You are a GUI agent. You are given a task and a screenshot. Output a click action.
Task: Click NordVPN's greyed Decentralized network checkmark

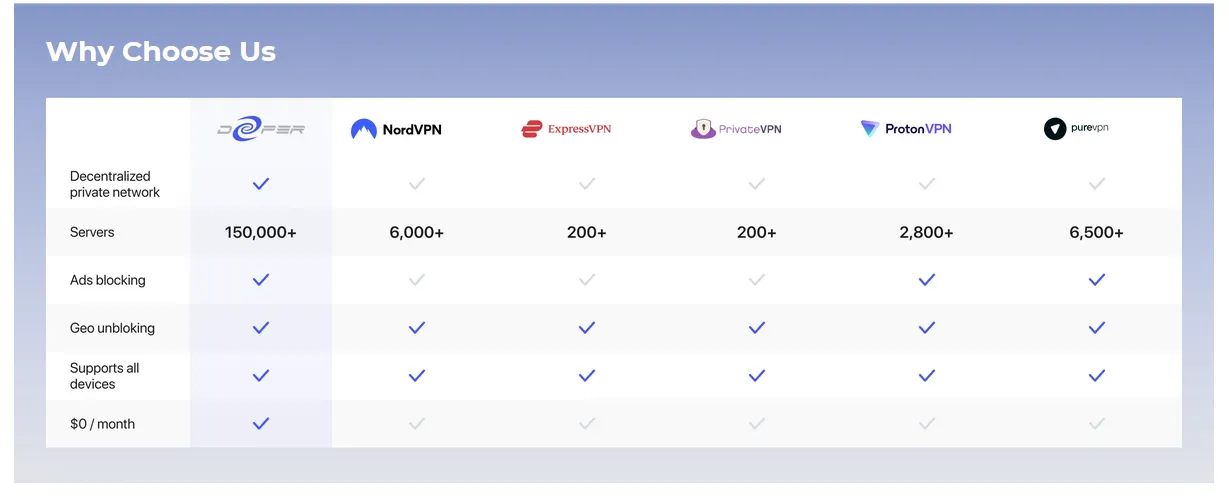coord(417,184)
